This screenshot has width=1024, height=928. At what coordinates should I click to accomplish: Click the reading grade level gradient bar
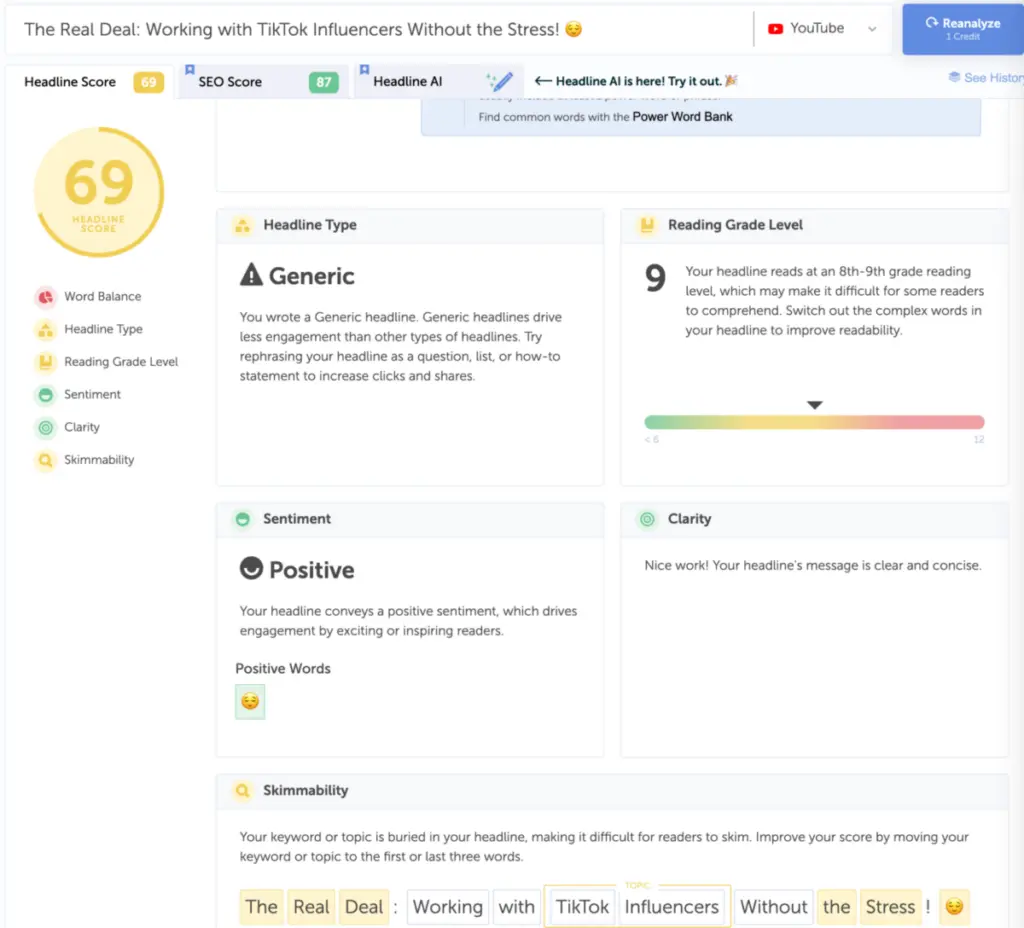coord(814,422)
